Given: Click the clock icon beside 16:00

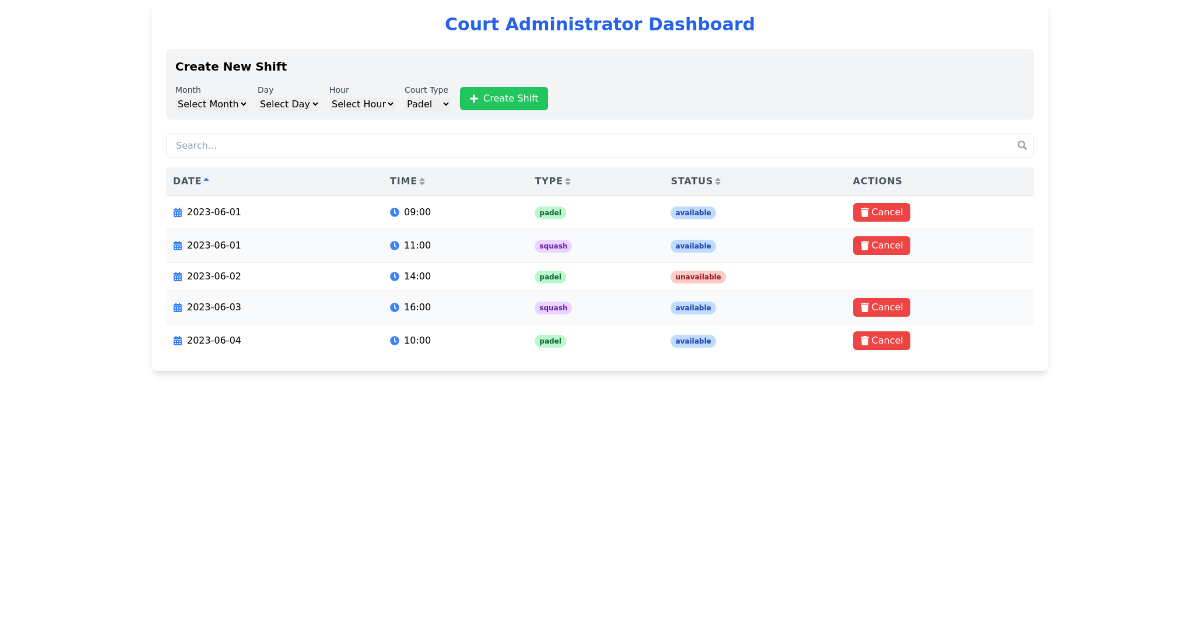Looking at the screenshot, I should pos(393,307).
